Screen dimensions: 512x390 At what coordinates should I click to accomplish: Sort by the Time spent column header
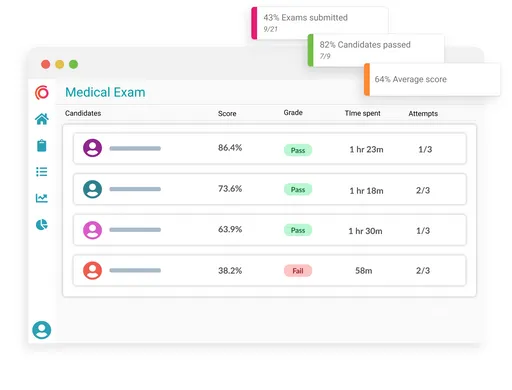[x=362, y=113]
